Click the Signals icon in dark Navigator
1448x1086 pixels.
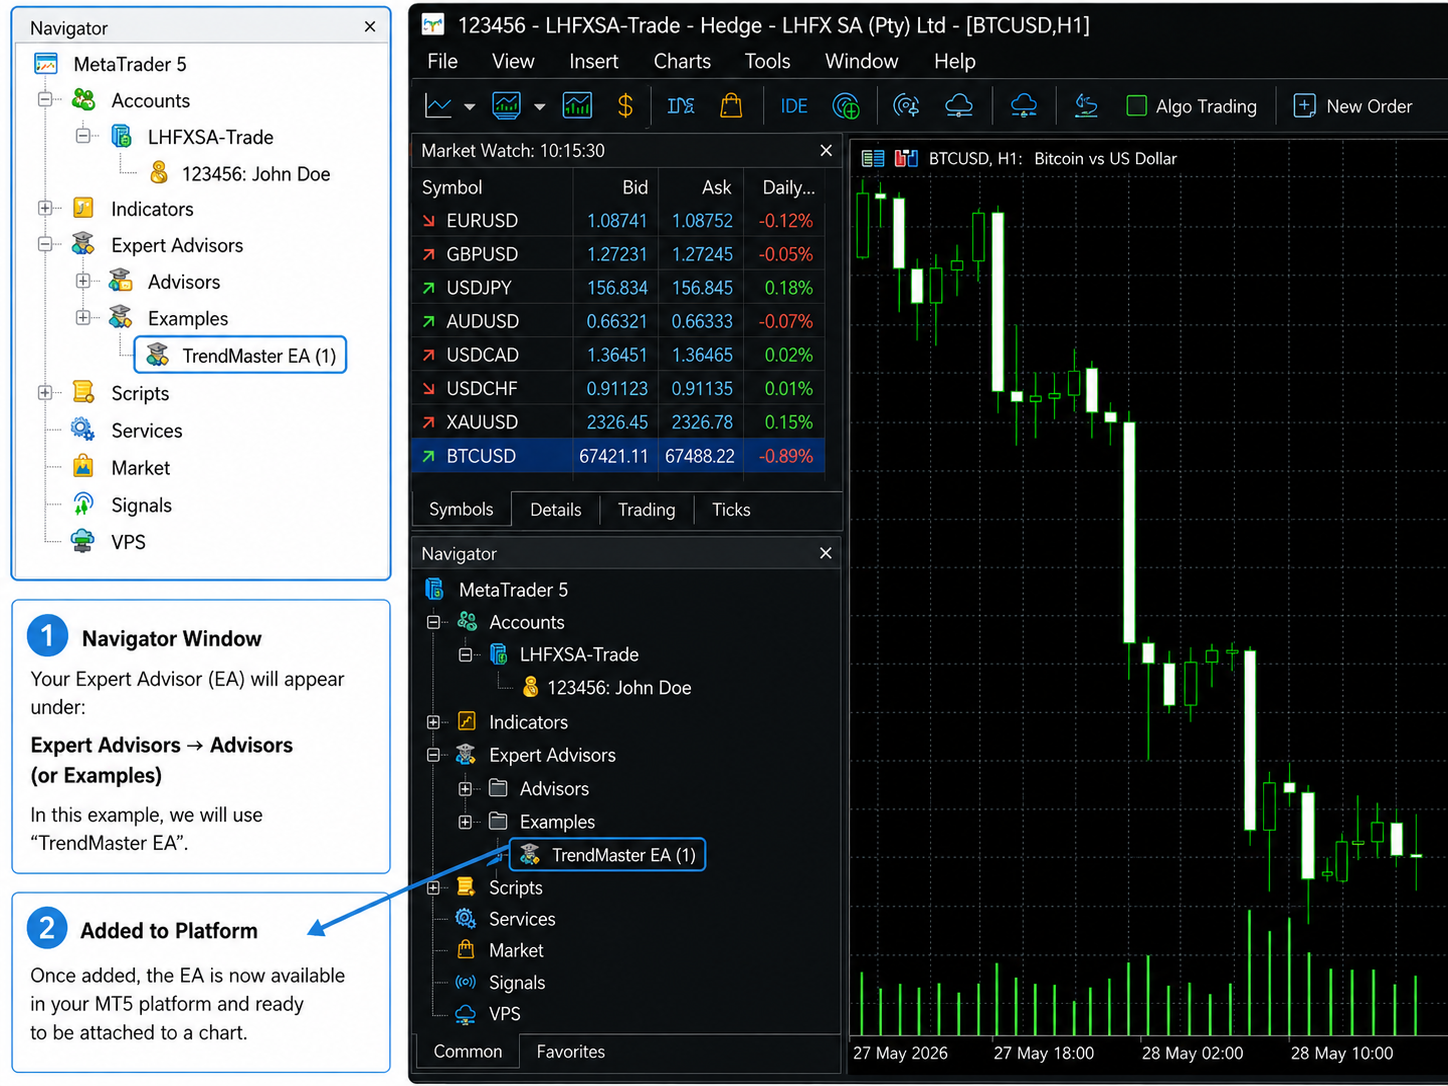click(x=465, y=982)
